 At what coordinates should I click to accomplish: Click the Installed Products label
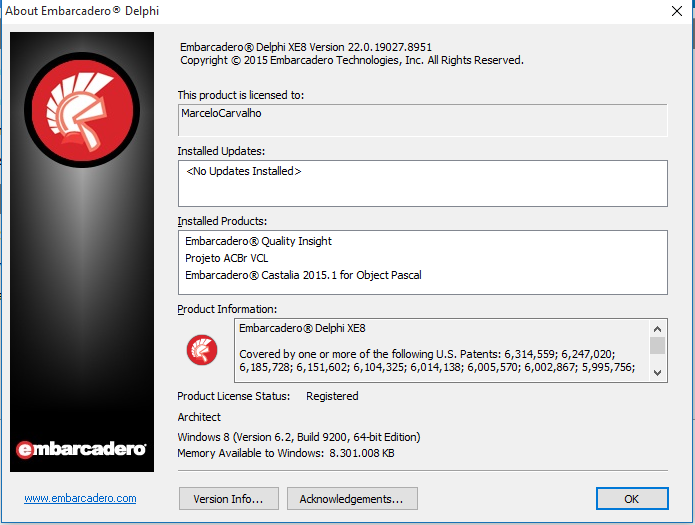pyautogui.click(x=222, y=221)
